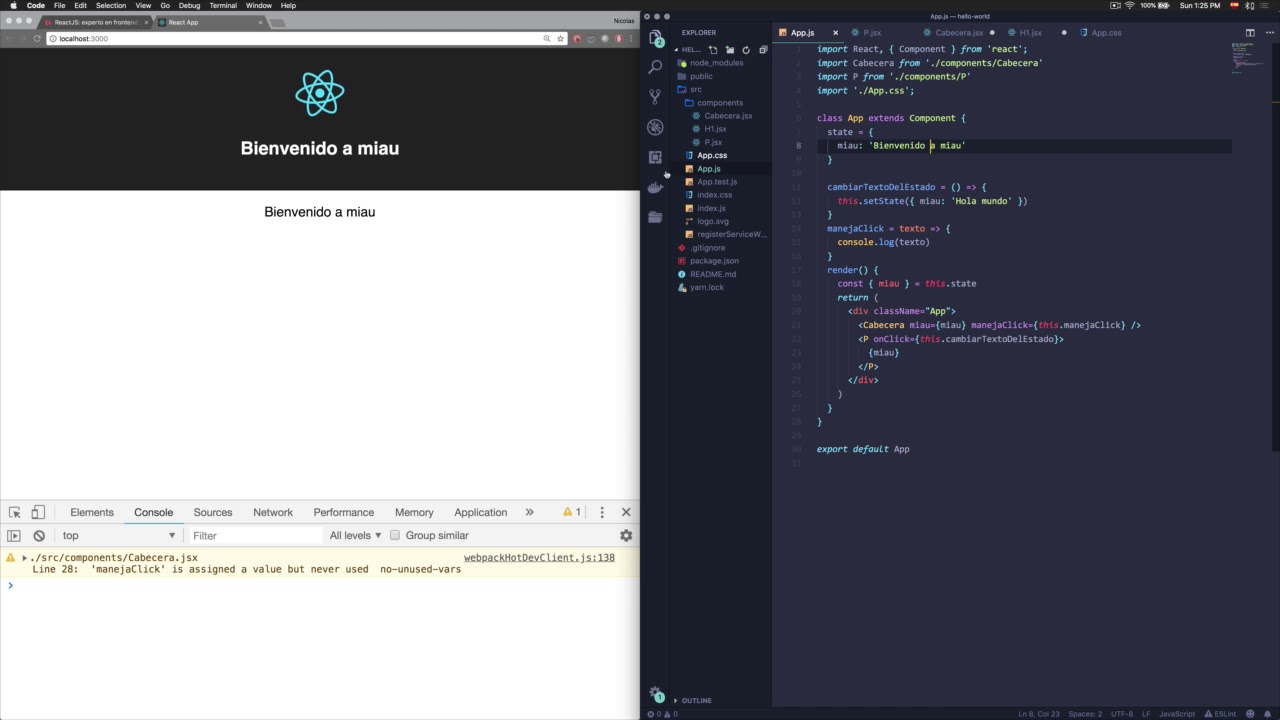This screenshot has height=720, width=1280.
Task: Open the Docker view in activity bar
Action: click(x=656, y=187)
